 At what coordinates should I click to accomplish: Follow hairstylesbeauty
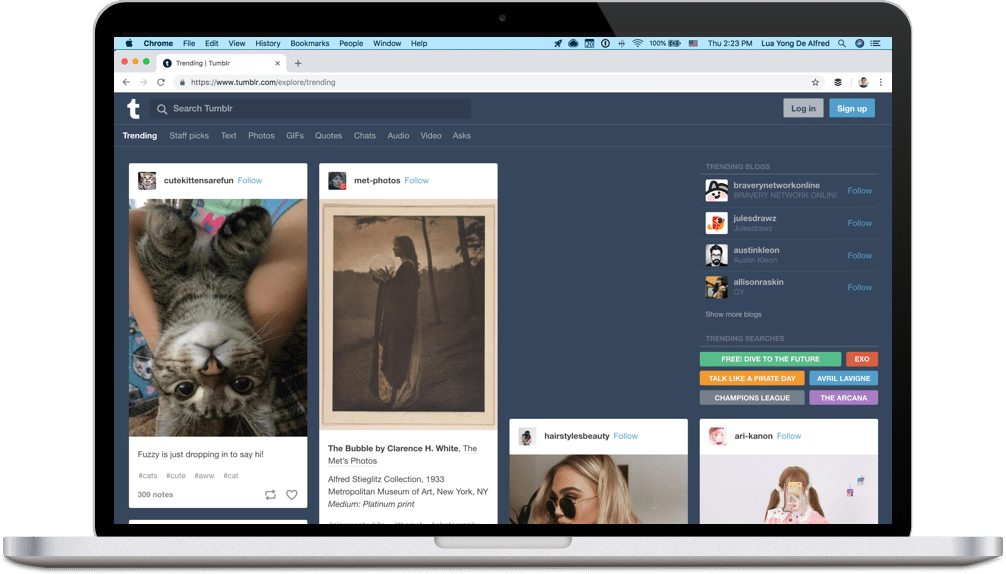(x=626, y=436)
